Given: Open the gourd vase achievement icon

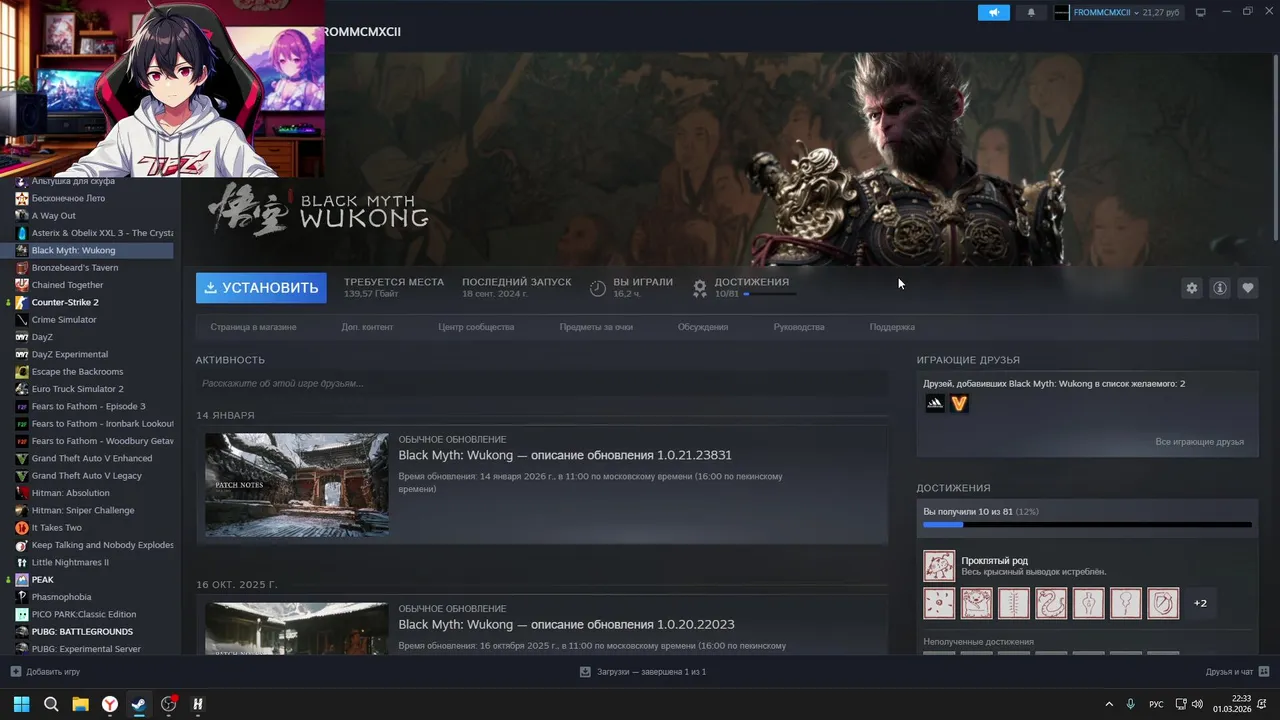Looking at the screenshot, I should (1088, 603).
